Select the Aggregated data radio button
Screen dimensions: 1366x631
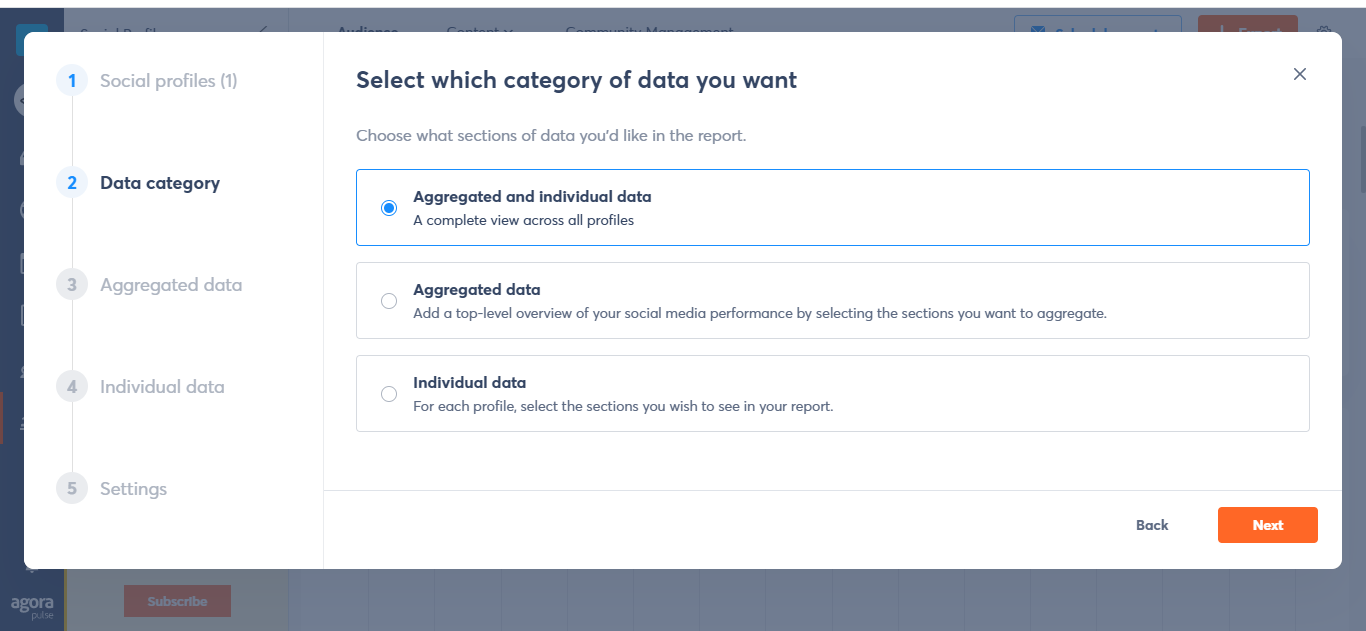tap(389, 301)
